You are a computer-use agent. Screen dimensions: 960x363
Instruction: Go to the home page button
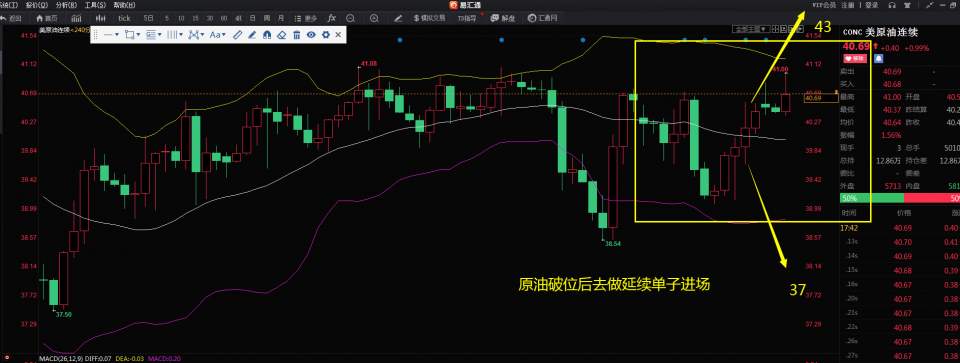click(48, 18)
